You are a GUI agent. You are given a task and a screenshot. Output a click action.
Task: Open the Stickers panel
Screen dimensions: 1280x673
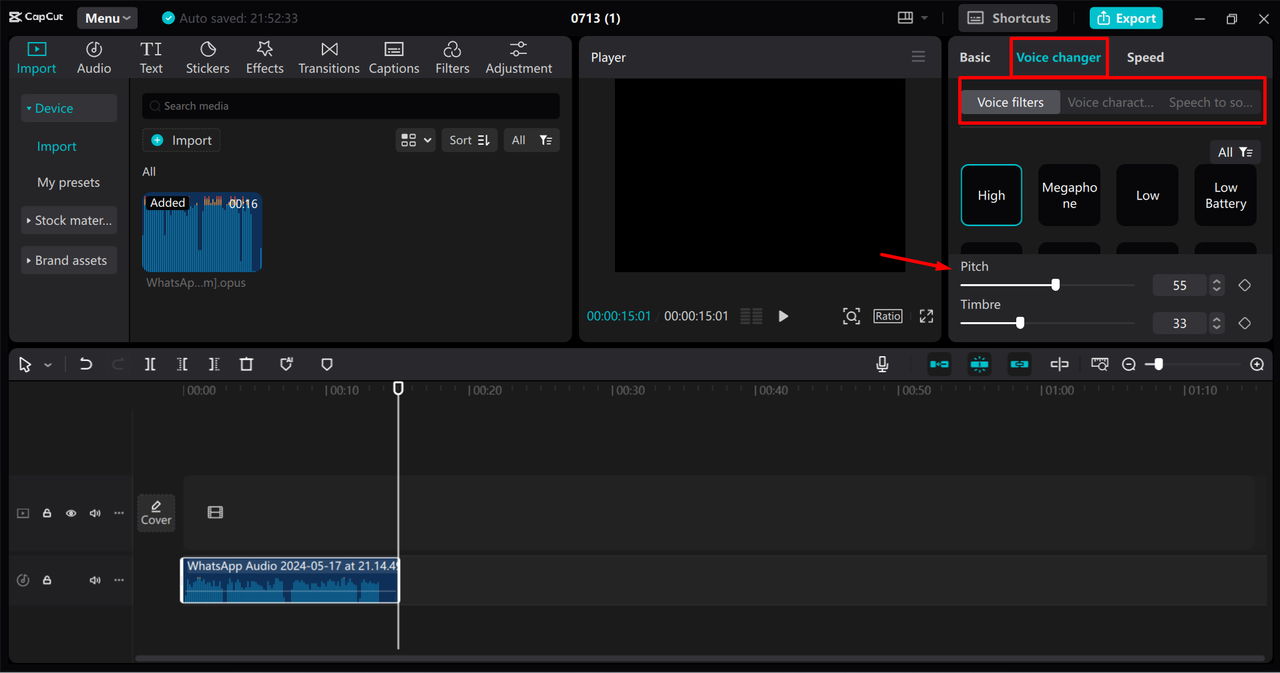(x=207, y=58)
